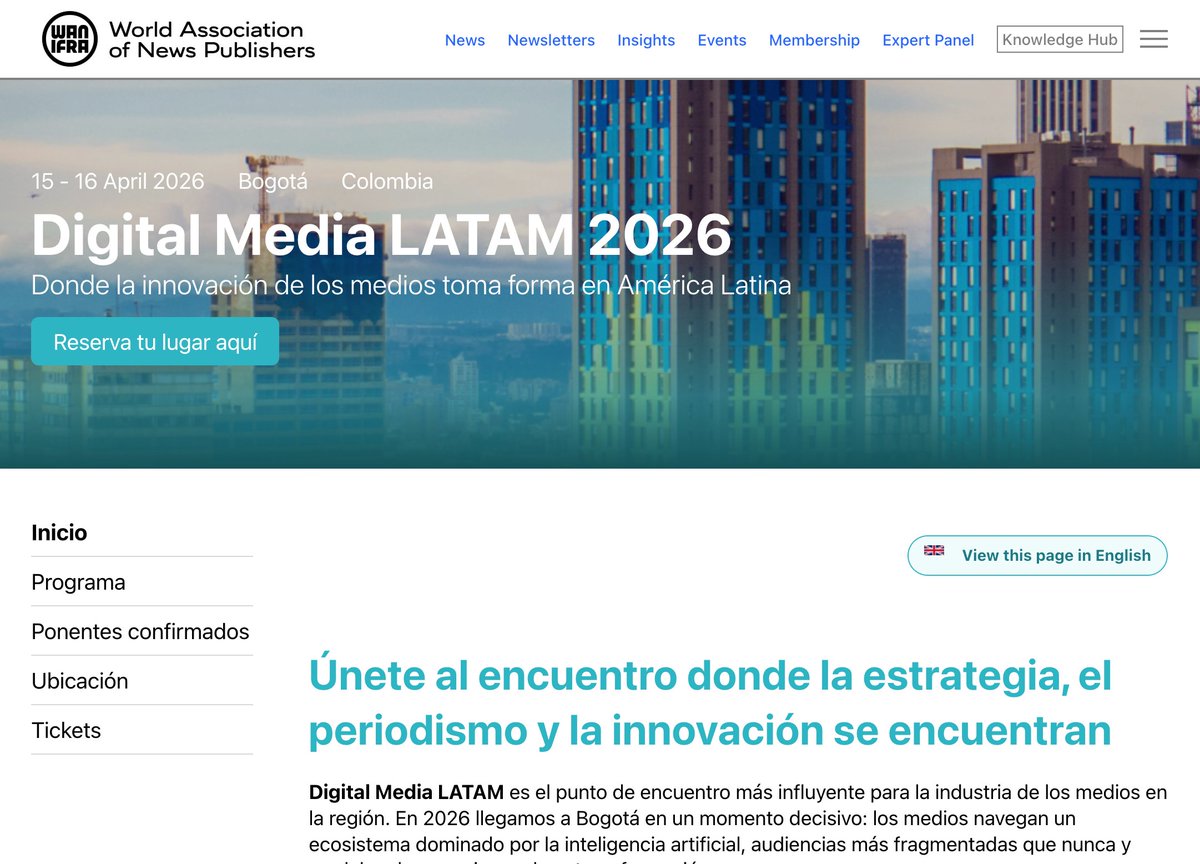Click the Únete al encuentro heading
This screenshot has height=864, width=1200.
coord(710,703)
